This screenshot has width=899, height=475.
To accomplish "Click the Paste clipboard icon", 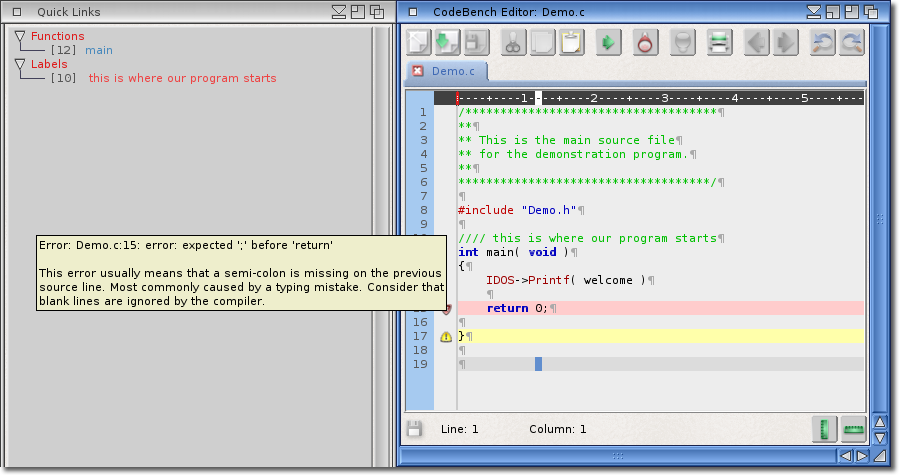I will point(571,42).
